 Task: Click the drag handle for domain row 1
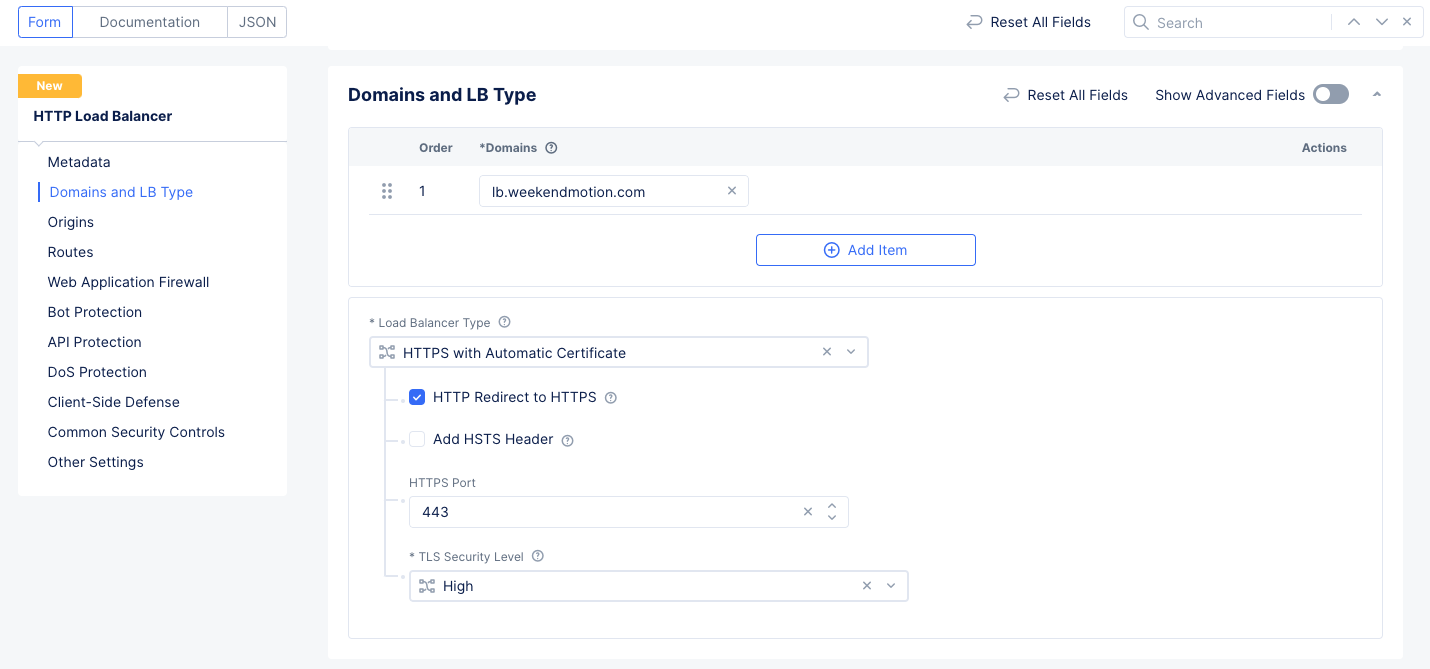coord(387,191)
